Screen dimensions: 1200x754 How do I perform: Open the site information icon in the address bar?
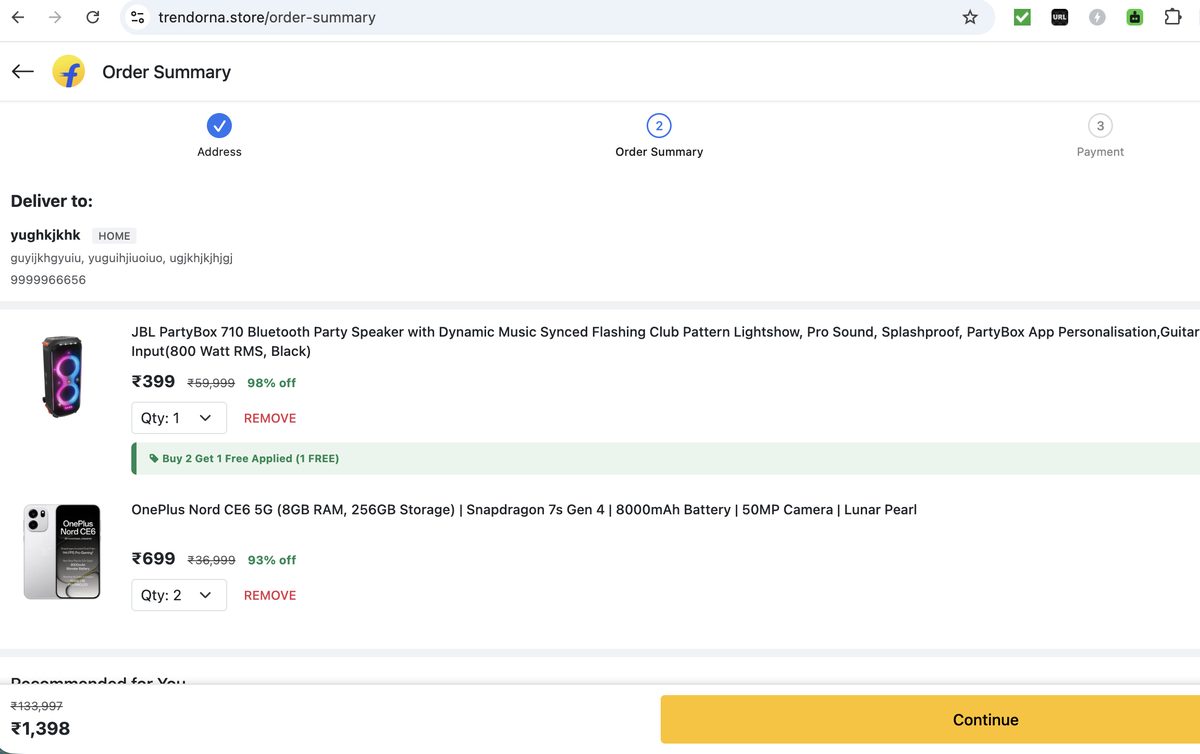[x=138, y=17]
